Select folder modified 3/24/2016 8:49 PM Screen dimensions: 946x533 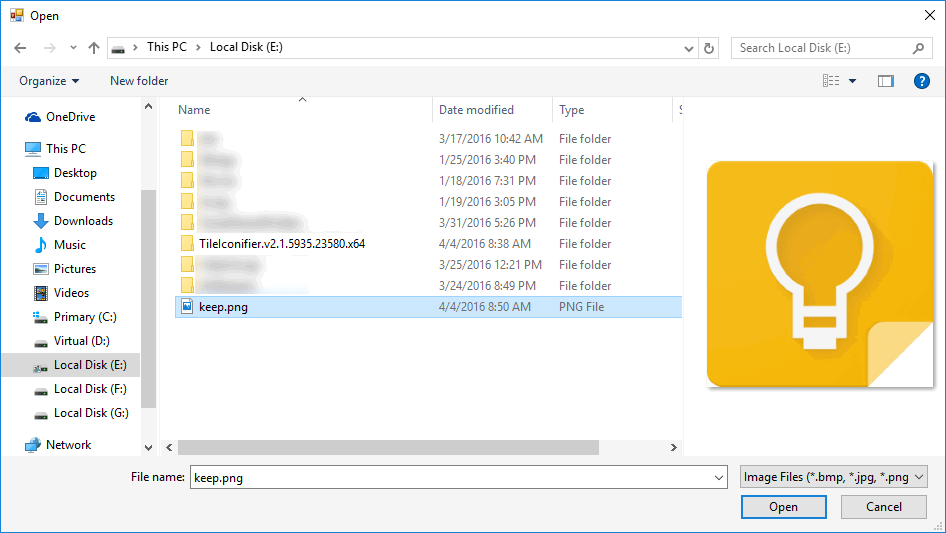click(428, 286)
